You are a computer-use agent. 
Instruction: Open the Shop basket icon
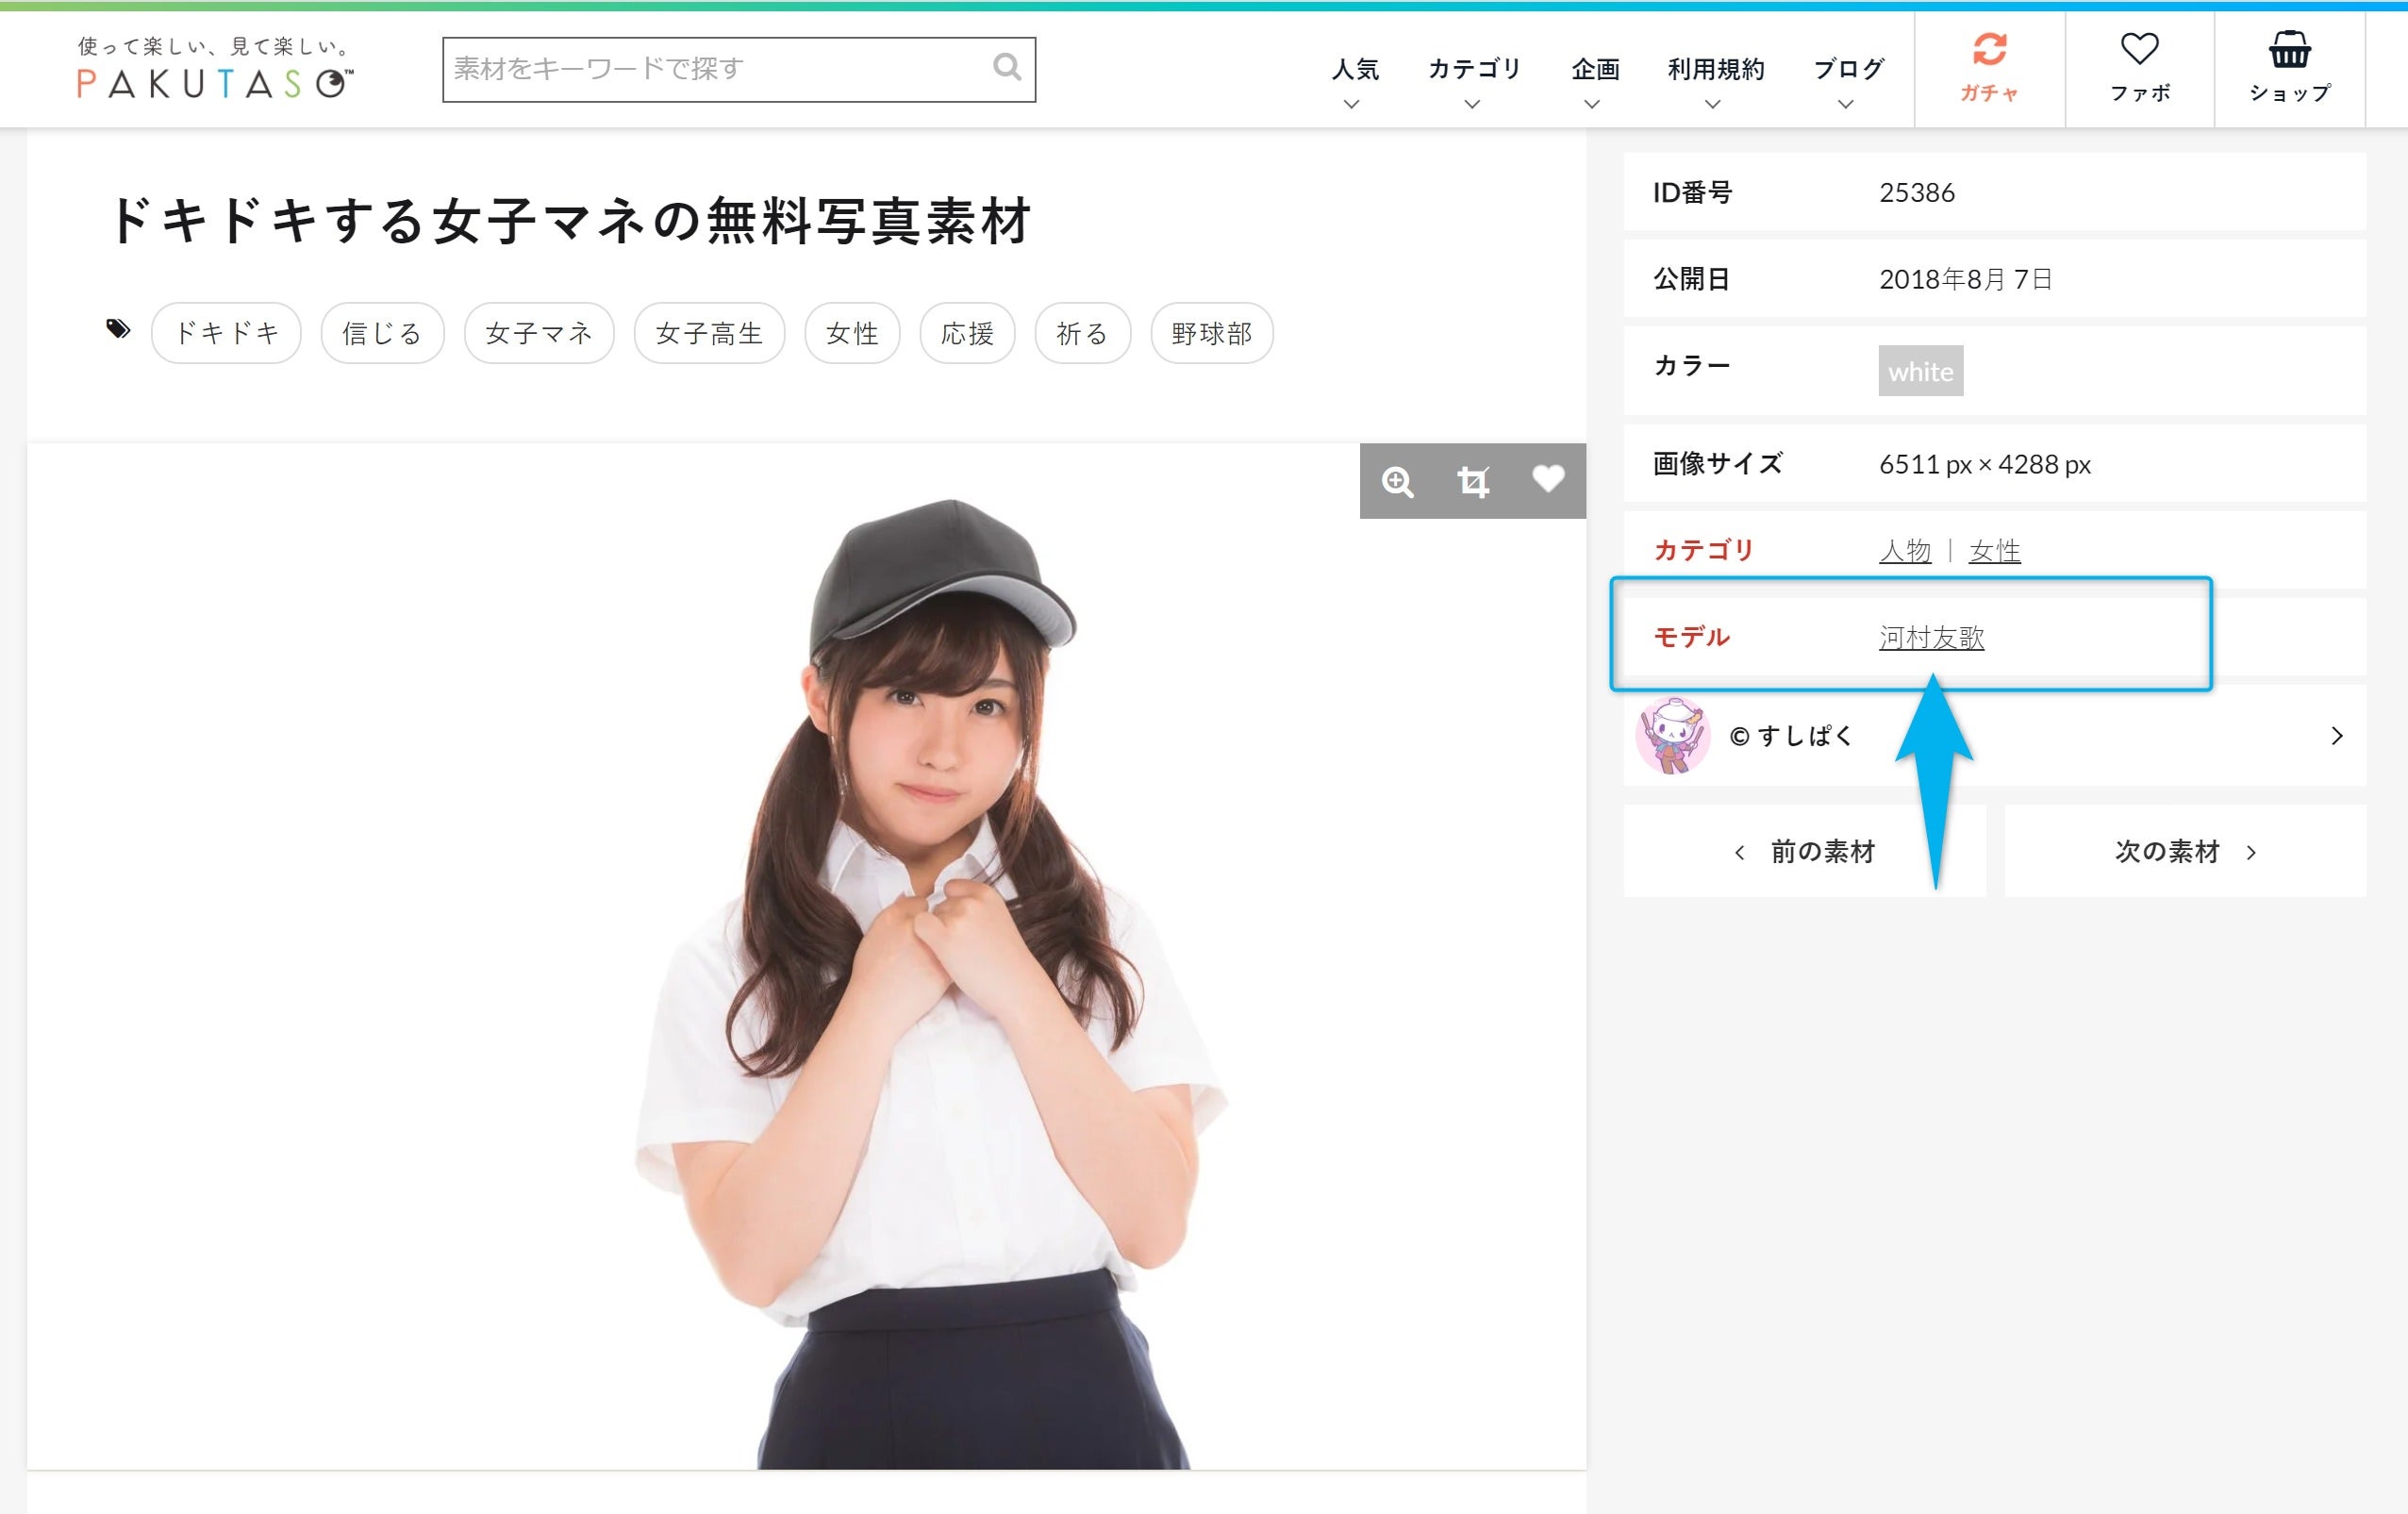[2288, 50]
